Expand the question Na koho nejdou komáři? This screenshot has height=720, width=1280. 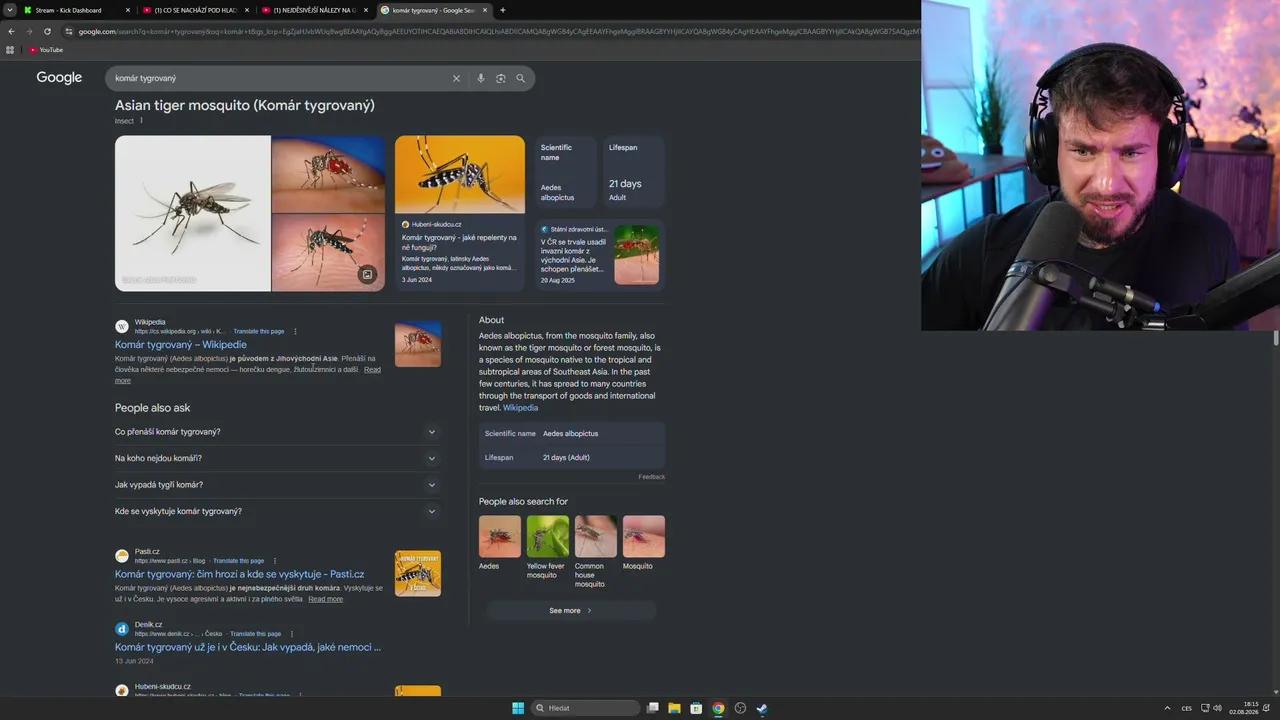278,458
